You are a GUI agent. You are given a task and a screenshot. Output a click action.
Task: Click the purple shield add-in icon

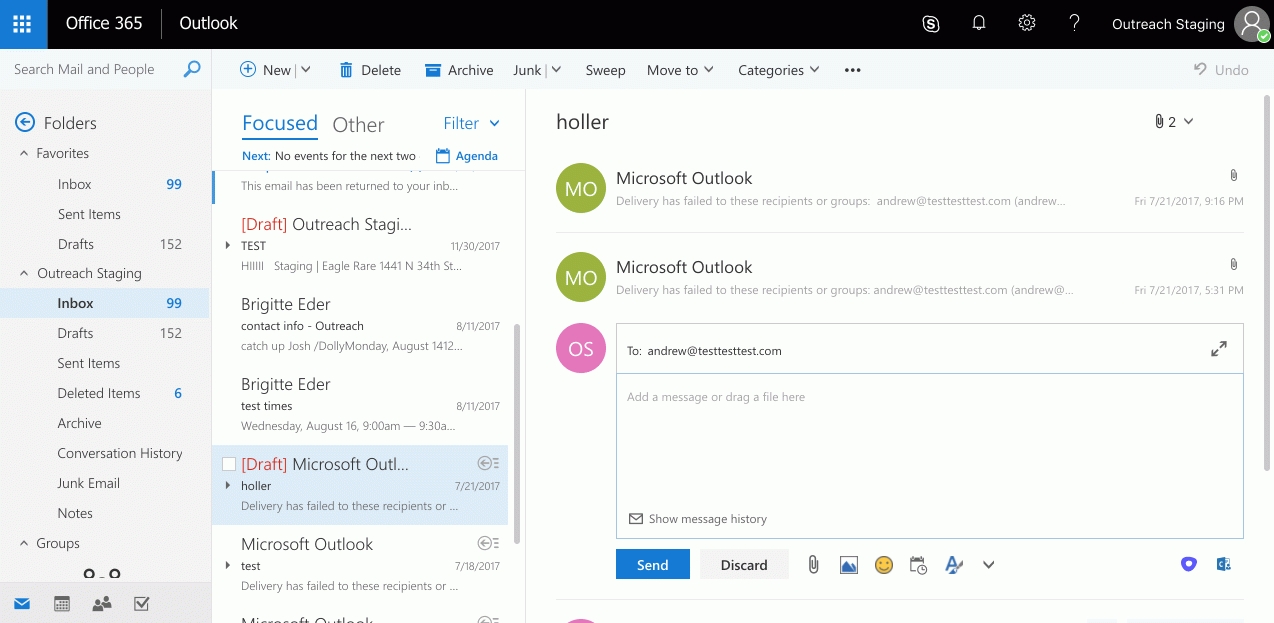coord(1188,564)
